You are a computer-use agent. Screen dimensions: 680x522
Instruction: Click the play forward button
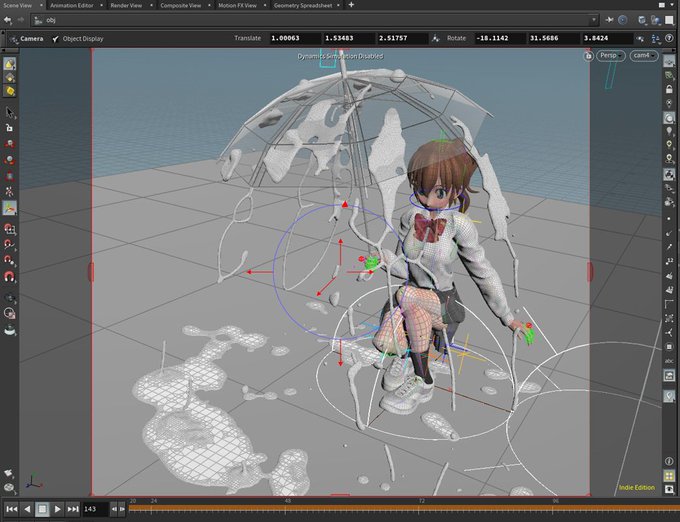coord(58,509)
